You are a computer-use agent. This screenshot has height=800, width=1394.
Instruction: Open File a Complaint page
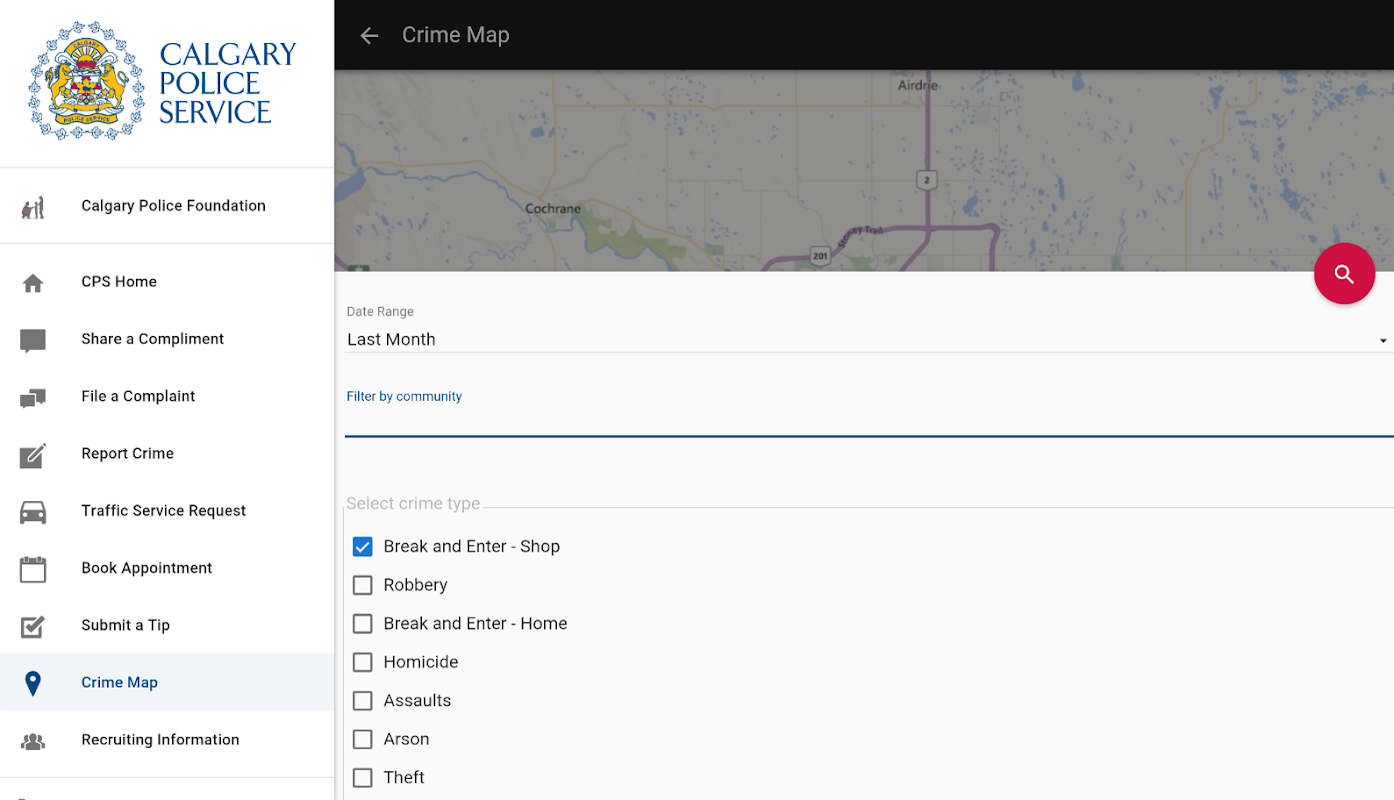tap(138, 397)
